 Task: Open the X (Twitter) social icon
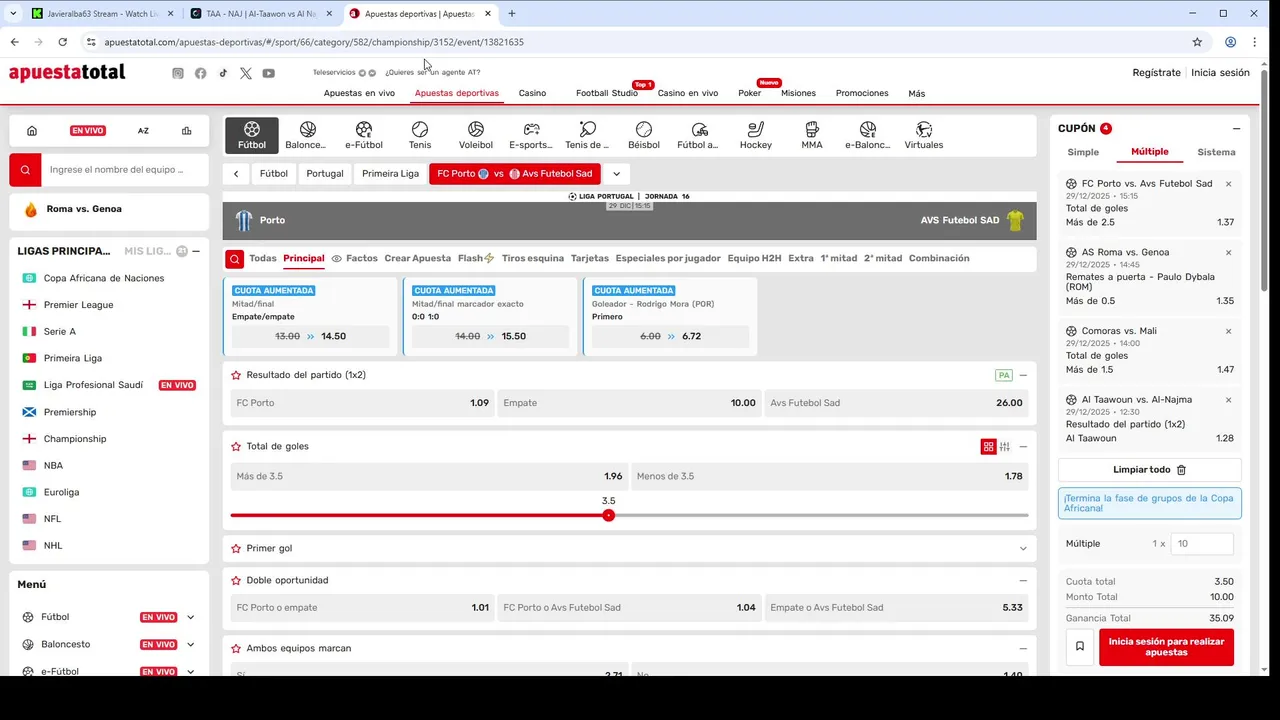click(x=246, y=73)
